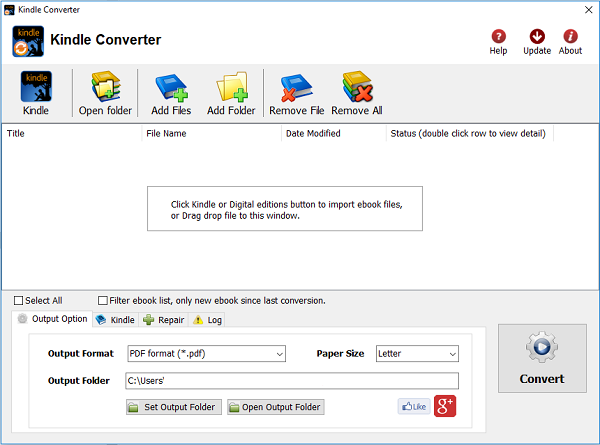
Task: Click the Add Folder icon
Action: pyautogui.click(x=232, y=87)
